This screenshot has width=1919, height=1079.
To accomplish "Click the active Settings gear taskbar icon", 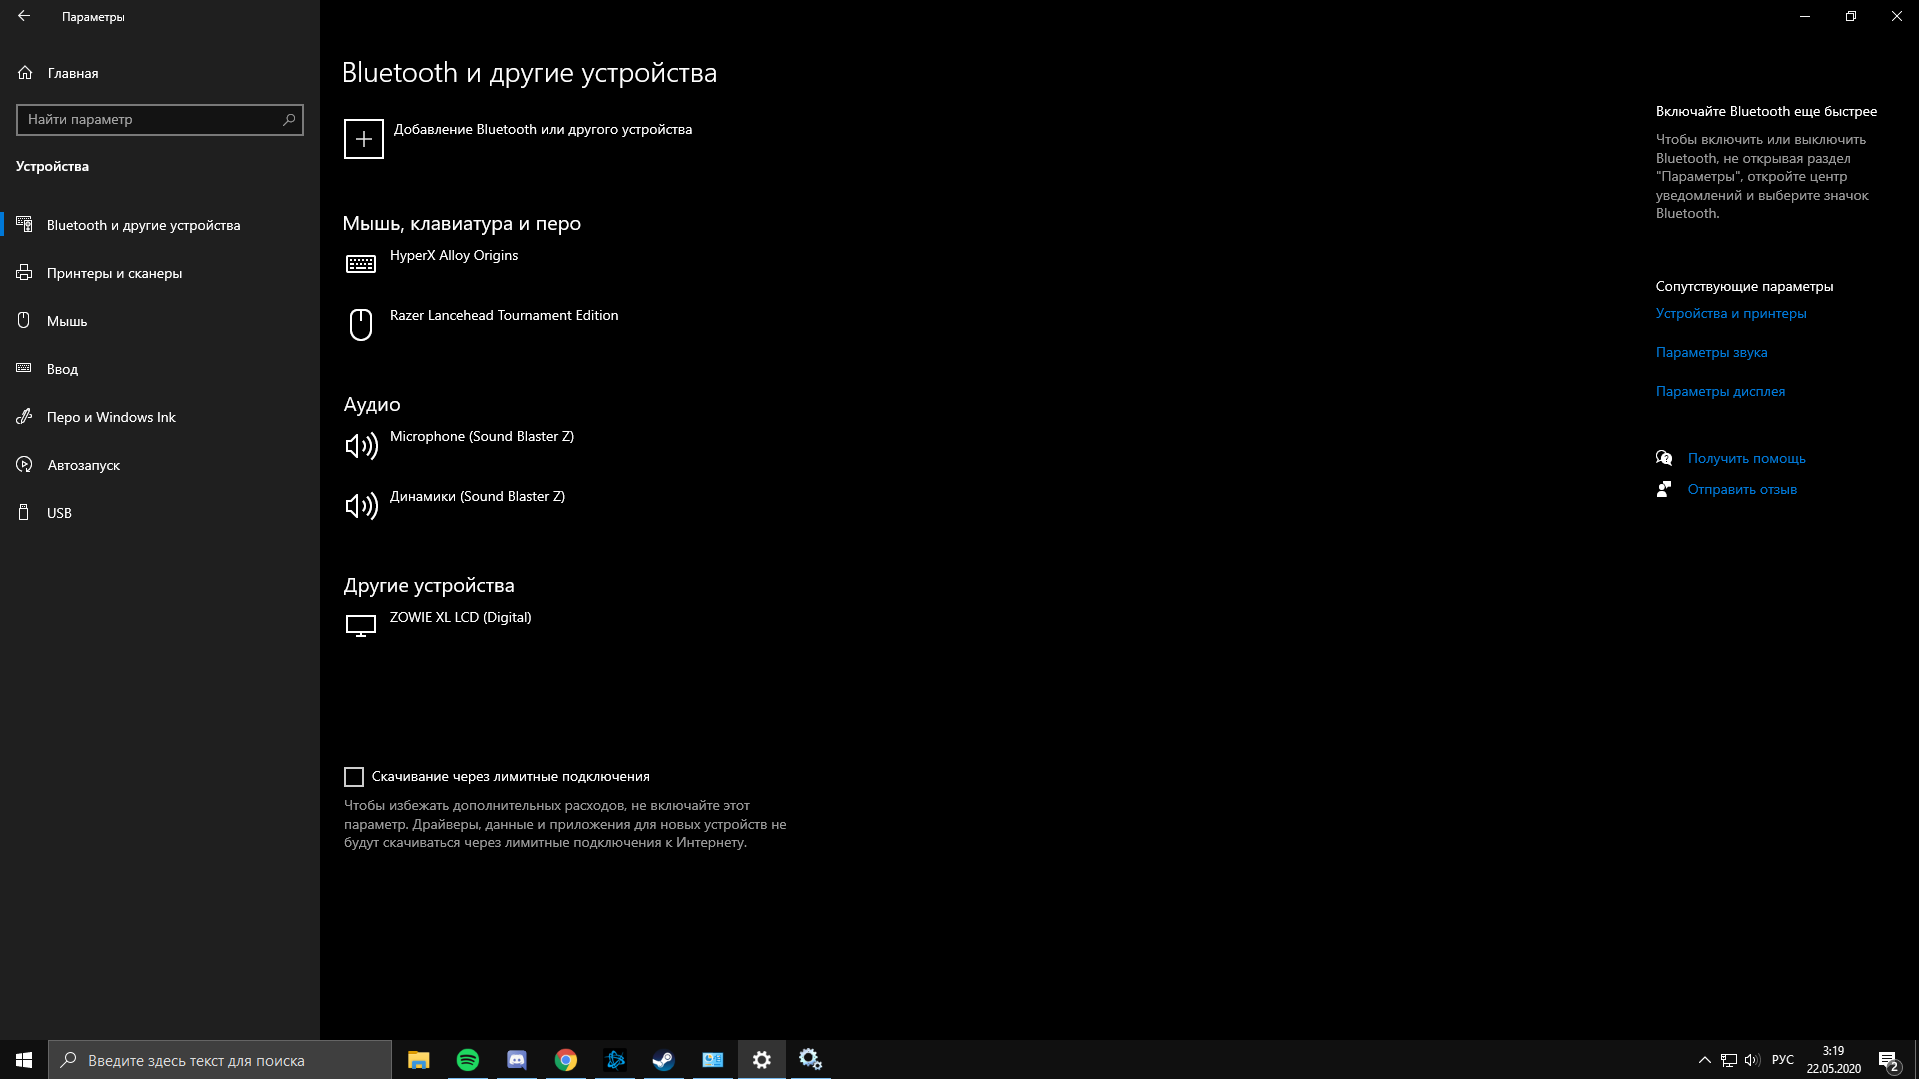I will coord(762,1060).
